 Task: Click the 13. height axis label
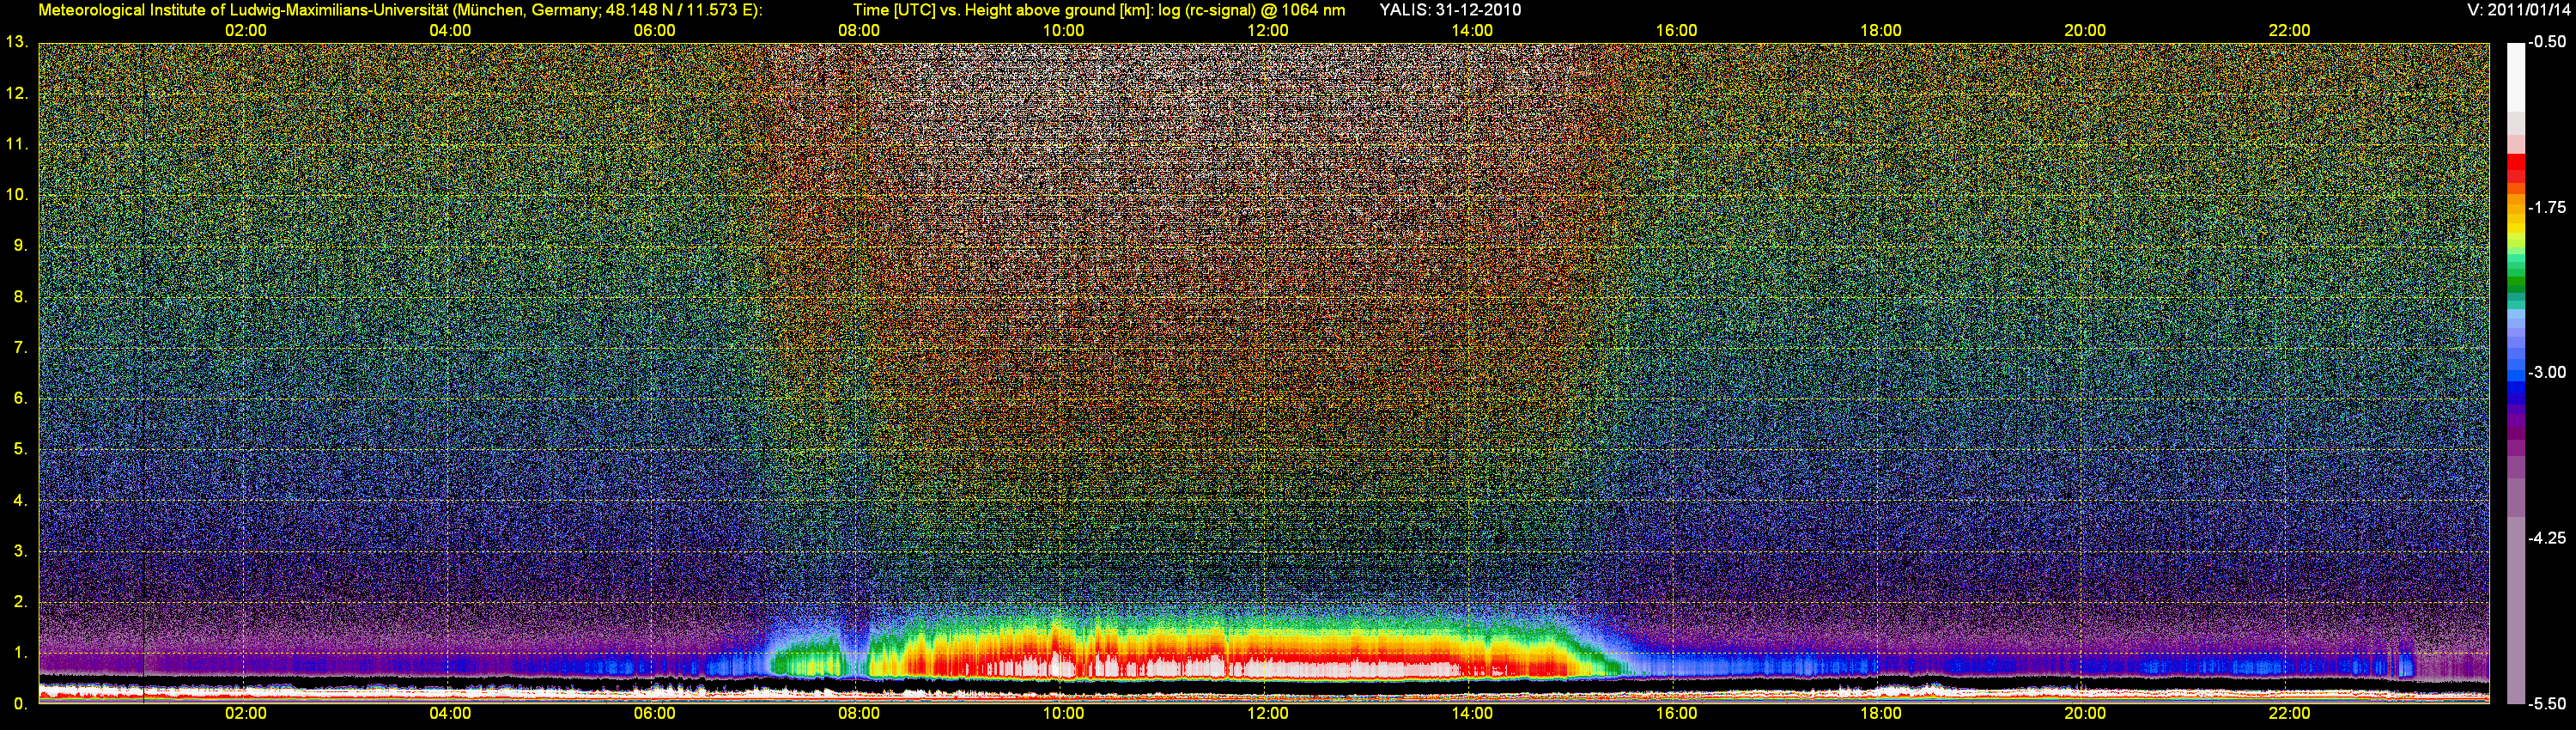[x=16, y=42]
